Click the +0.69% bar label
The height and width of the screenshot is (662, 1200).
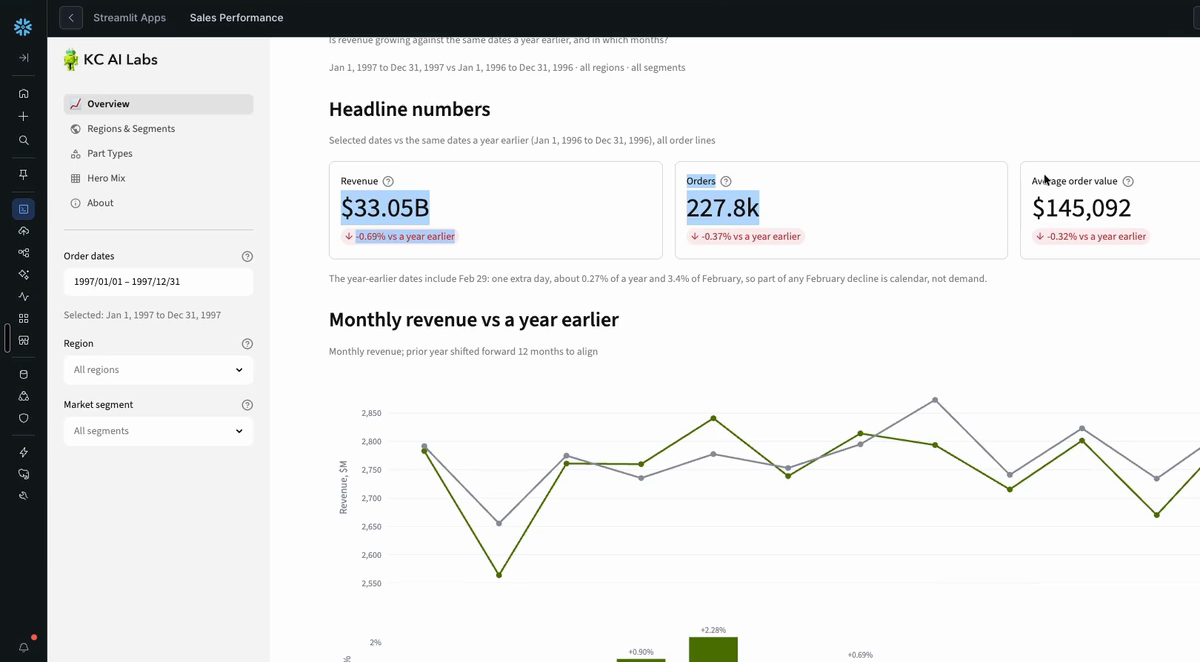pyautogui.click(x=860, y=655)
